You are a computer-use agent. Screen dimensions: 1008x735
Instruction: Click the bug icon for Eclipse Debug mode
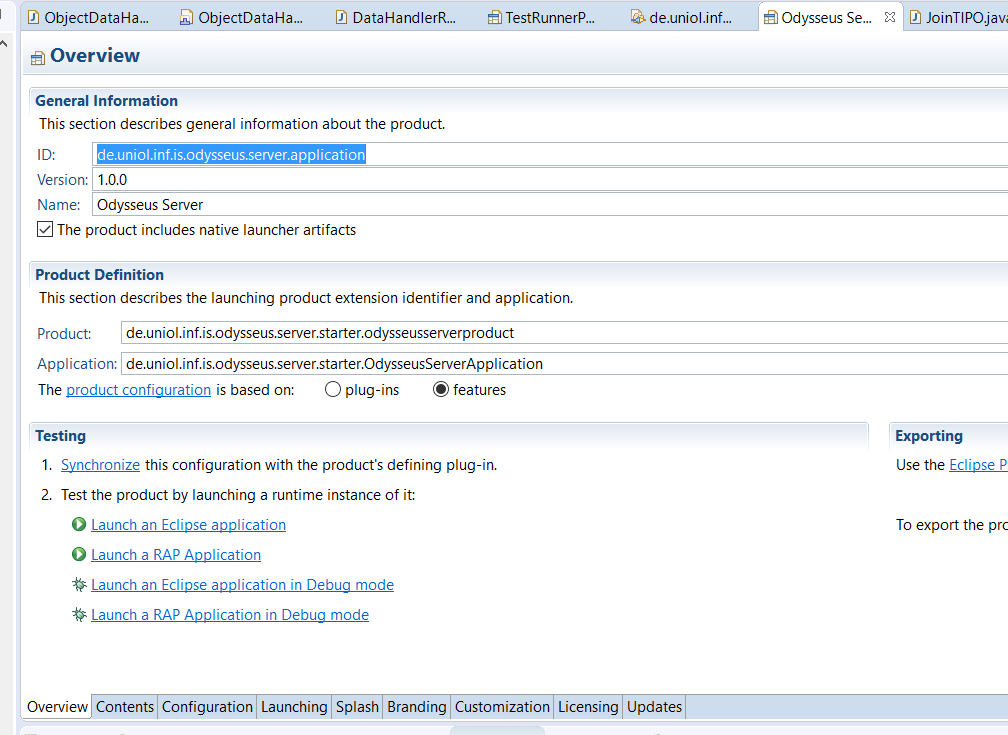point(79,585)
